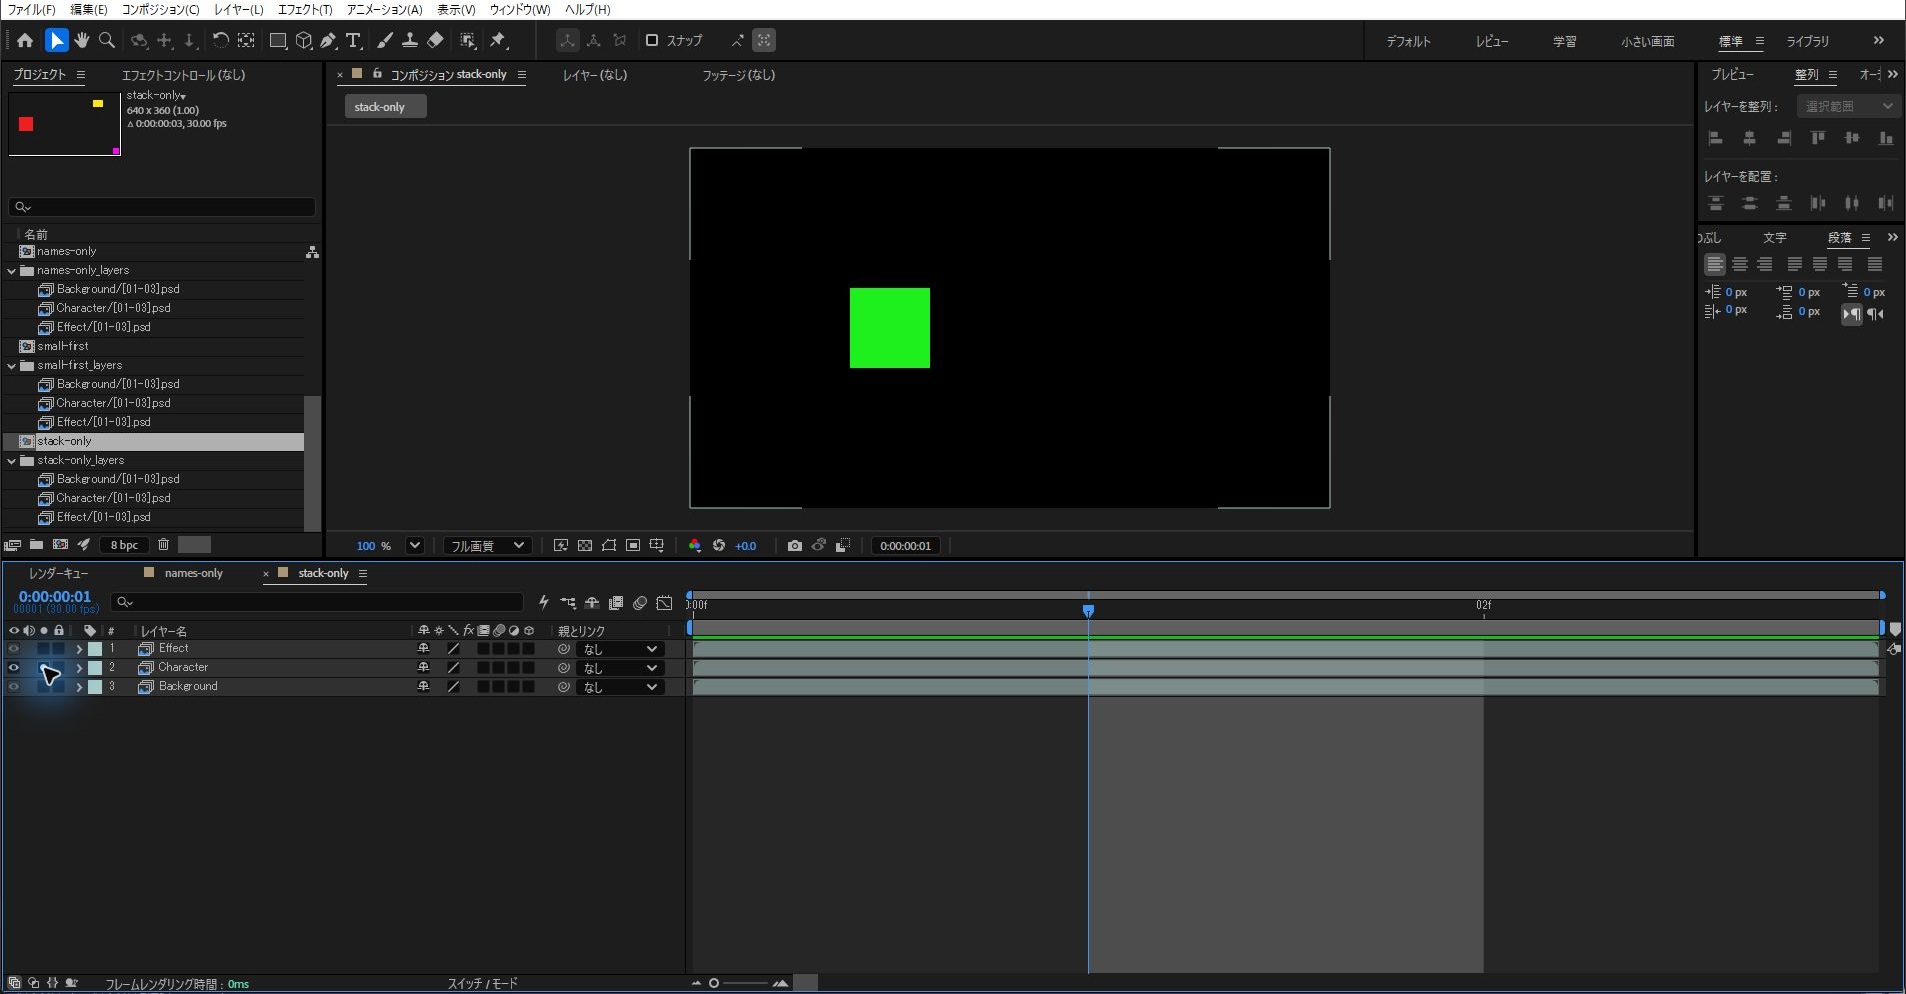Take a snapshot with the camera icon
Screen dimensions: 1906x994
(x=794, y=546)
